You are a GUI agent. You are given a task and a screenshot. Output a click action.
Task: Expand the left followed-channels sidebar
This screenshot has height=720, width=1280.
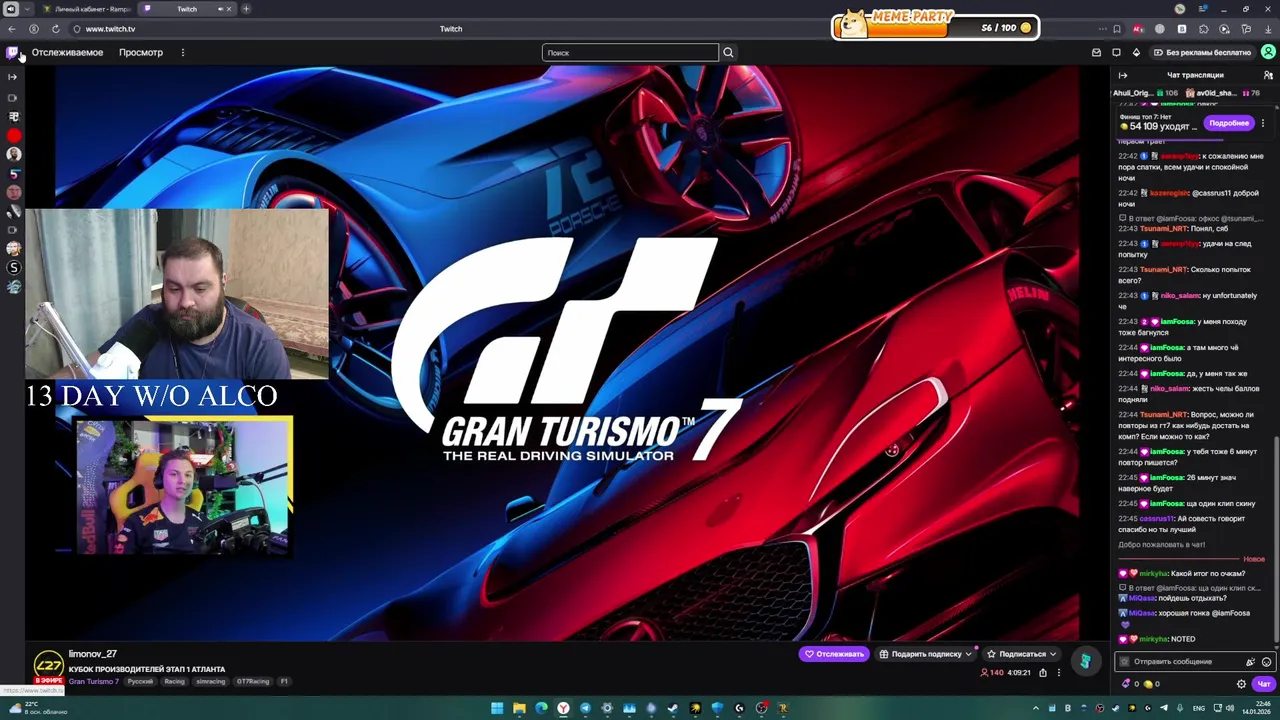point(12,77)
